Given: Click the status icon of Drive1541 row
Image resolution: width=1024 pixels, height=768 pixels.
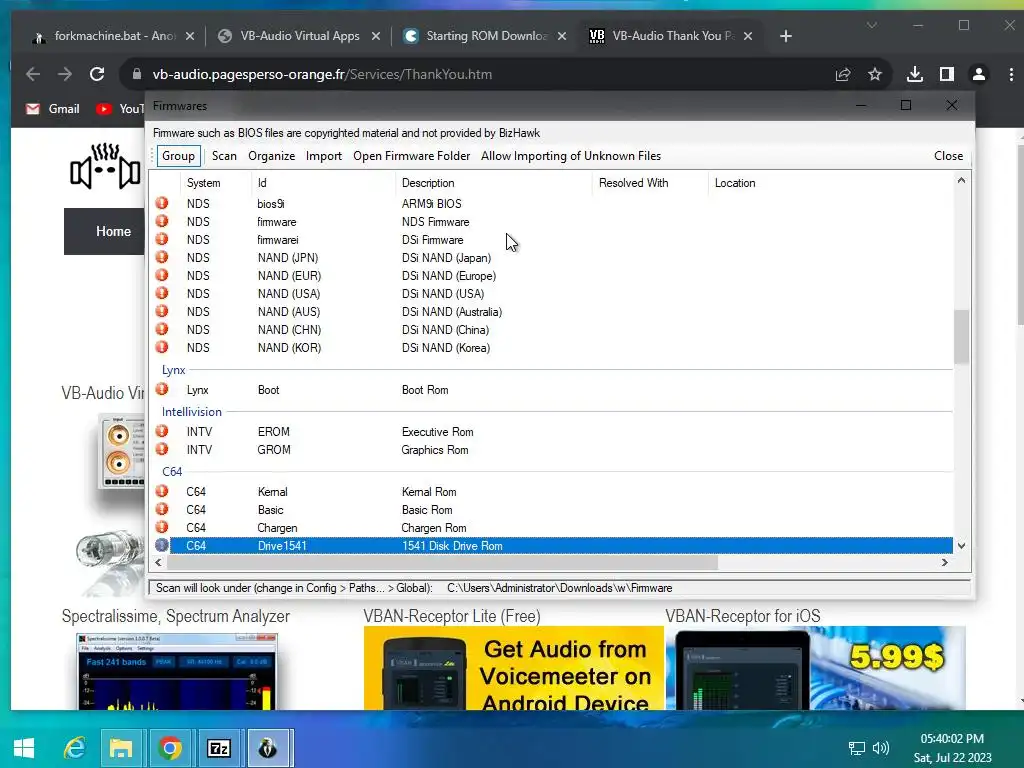Looking at the screenshot, I should click(162, 545).
